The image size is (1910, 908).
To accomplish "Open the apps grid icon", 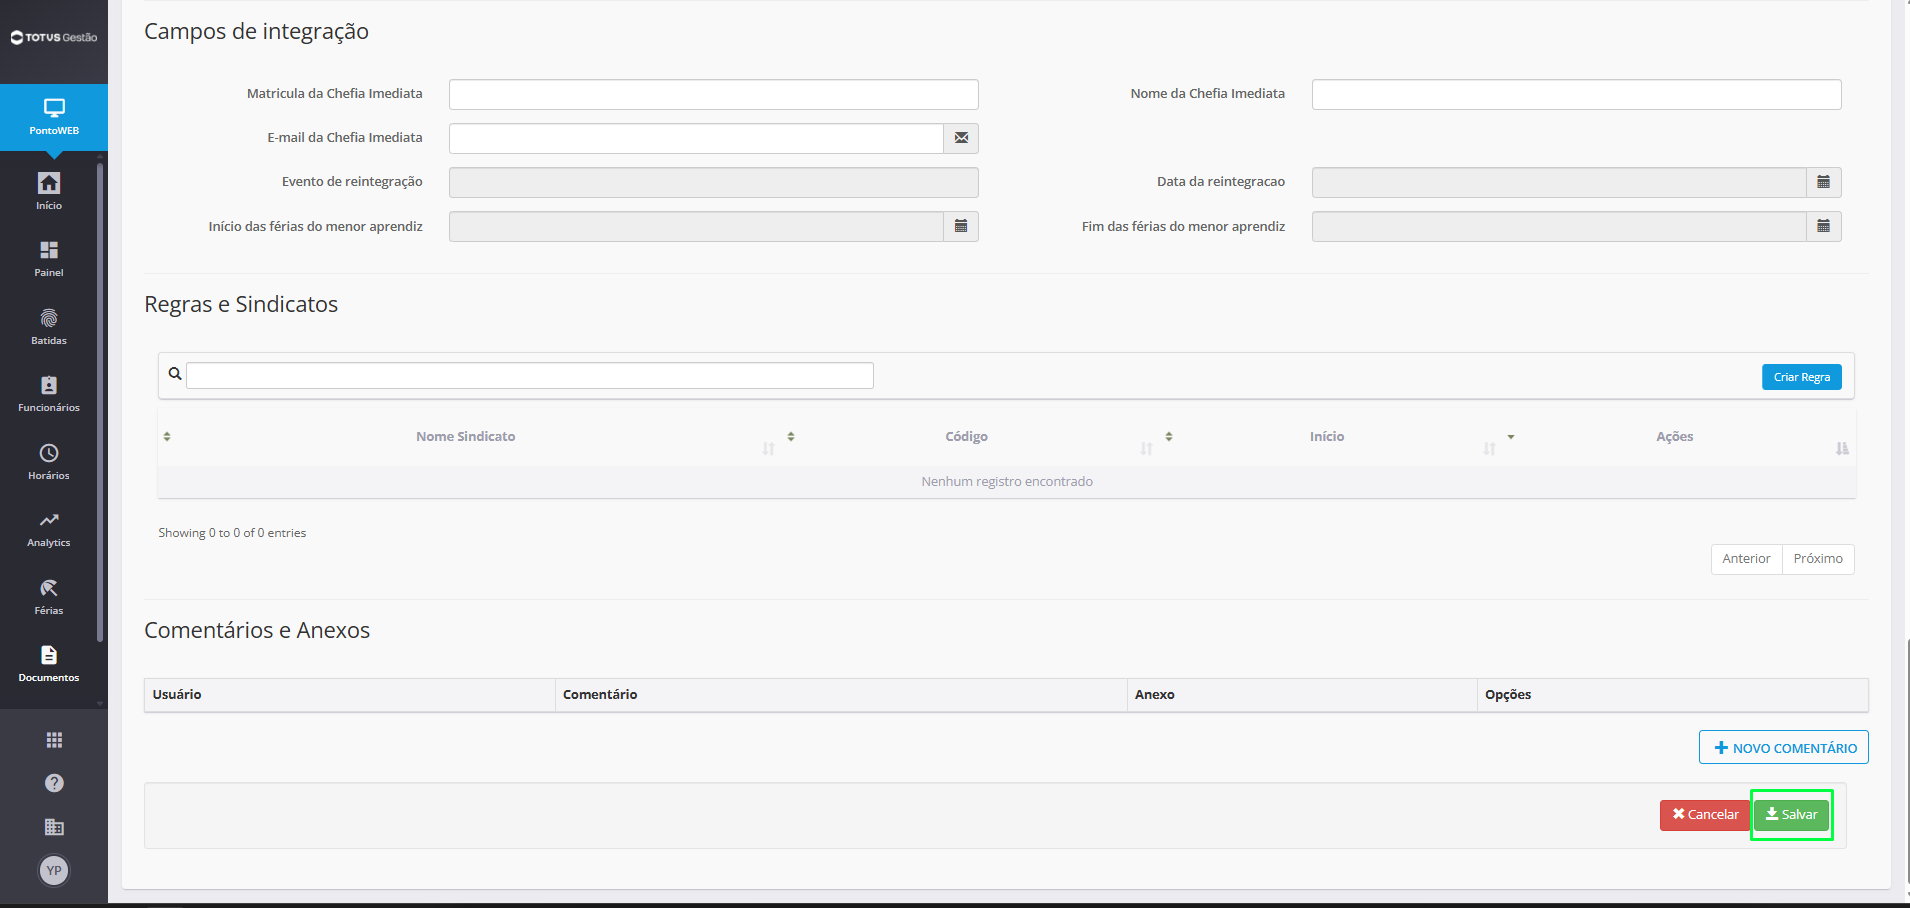I will pos(54,740).
